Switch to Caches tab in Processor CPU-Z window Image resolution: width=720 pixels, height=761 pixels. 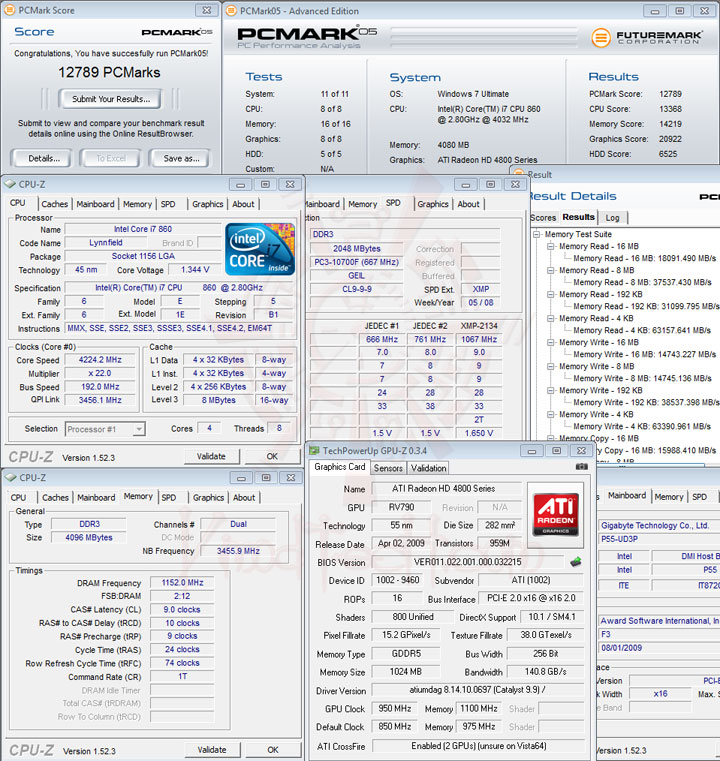pyautogui.click(x=54, y=204)
